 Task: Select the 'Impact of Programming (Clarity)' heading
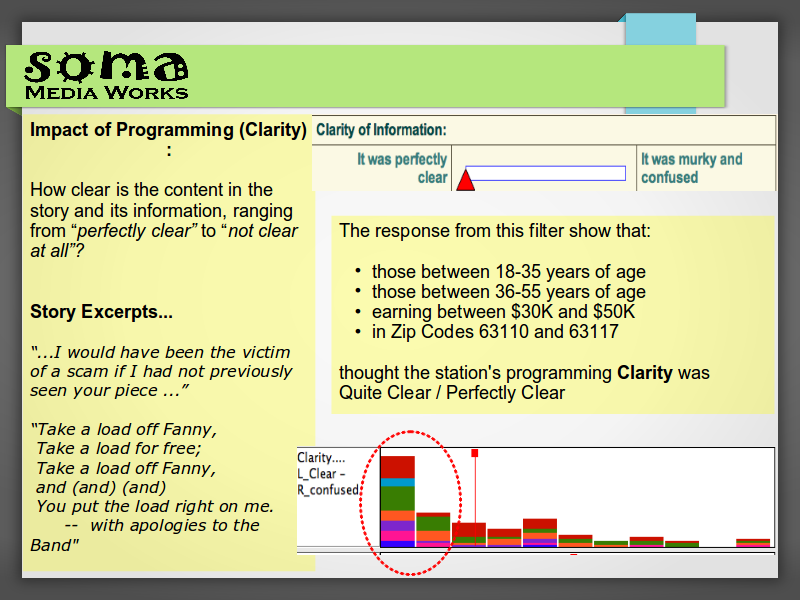pyautogui.click(x=168, y=130)
